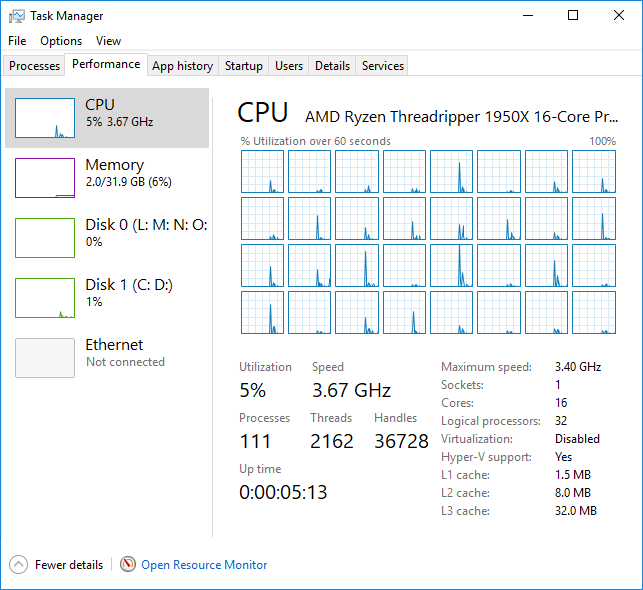Screen dimensions: 643x590
Task: Click the up time value 0:00:05:13
Action: pyautogui.click(x=283, y=492)
